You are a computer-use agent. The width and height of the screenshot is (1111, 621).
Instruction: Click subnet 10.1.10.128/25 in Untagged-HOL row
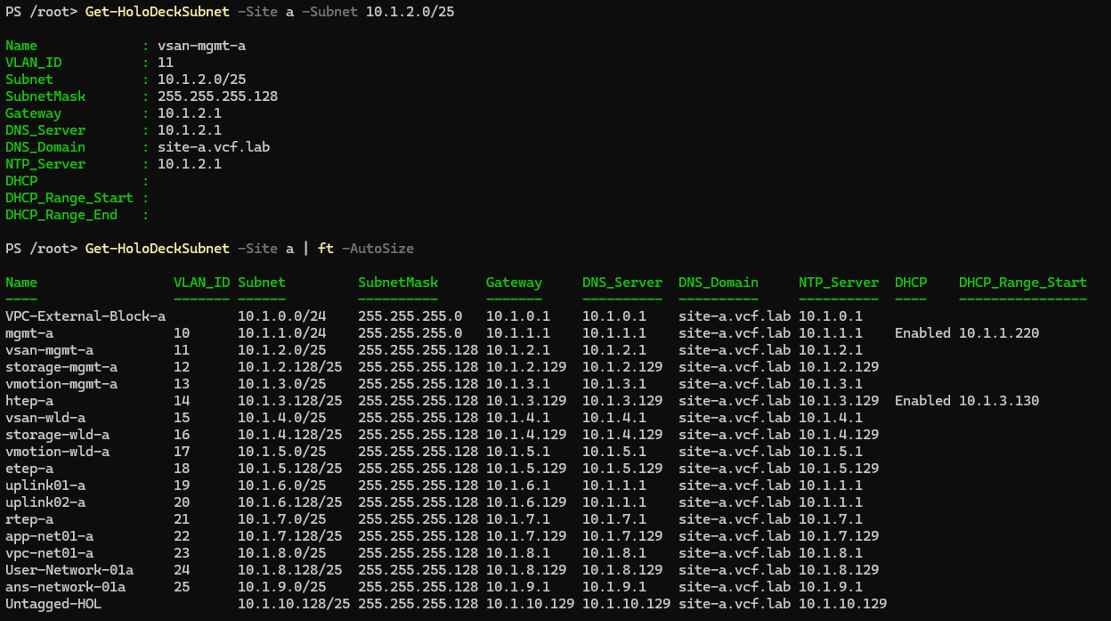click(x=293, y=605)
